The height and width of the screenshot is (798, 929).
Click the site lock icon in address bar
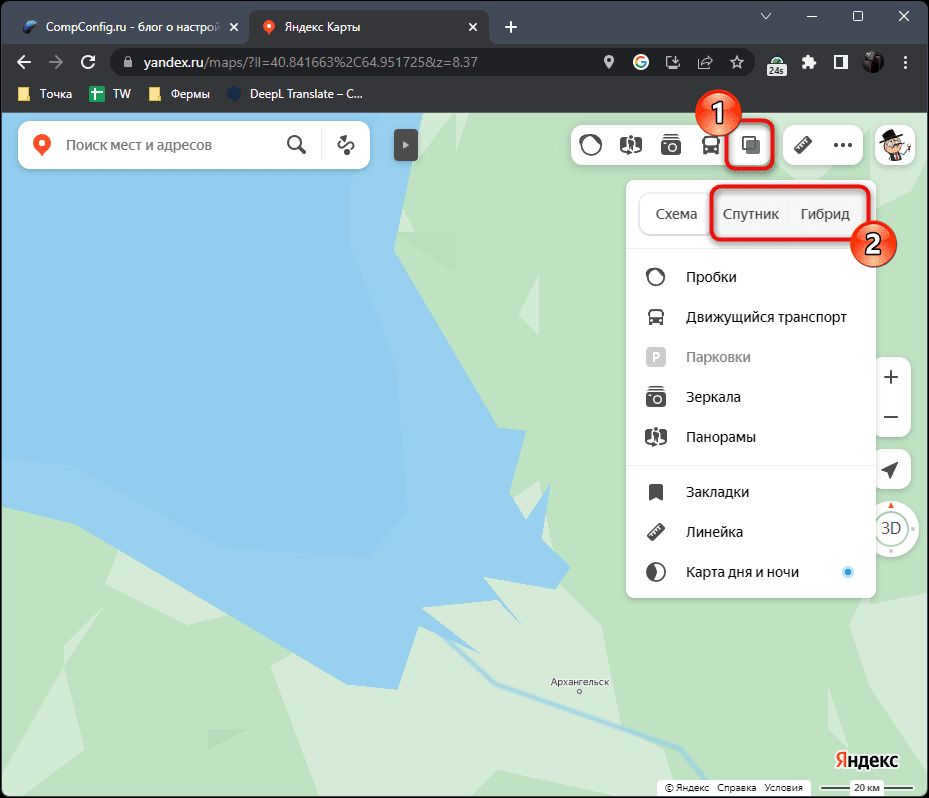click(128, 62)
